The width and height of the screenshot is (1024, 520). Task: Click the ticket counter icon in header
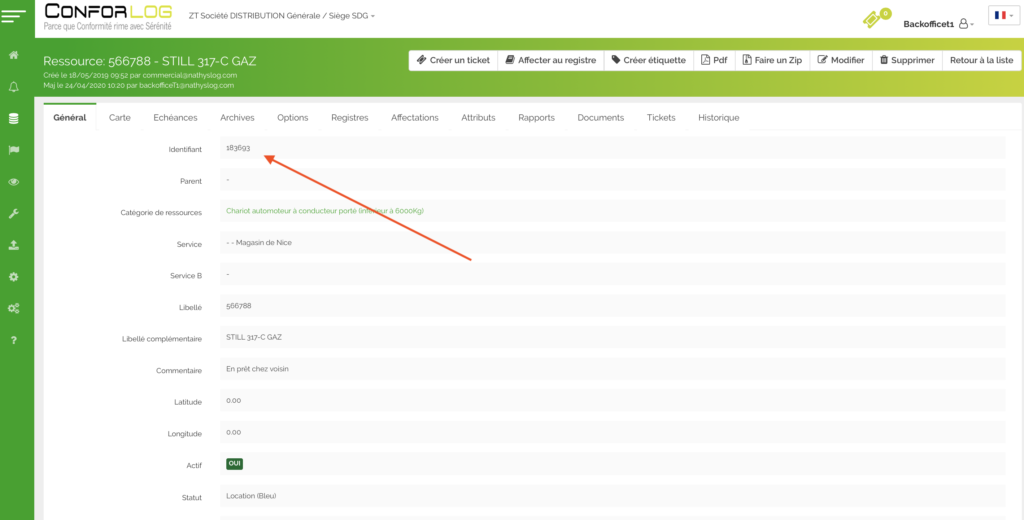pos(876,19)
